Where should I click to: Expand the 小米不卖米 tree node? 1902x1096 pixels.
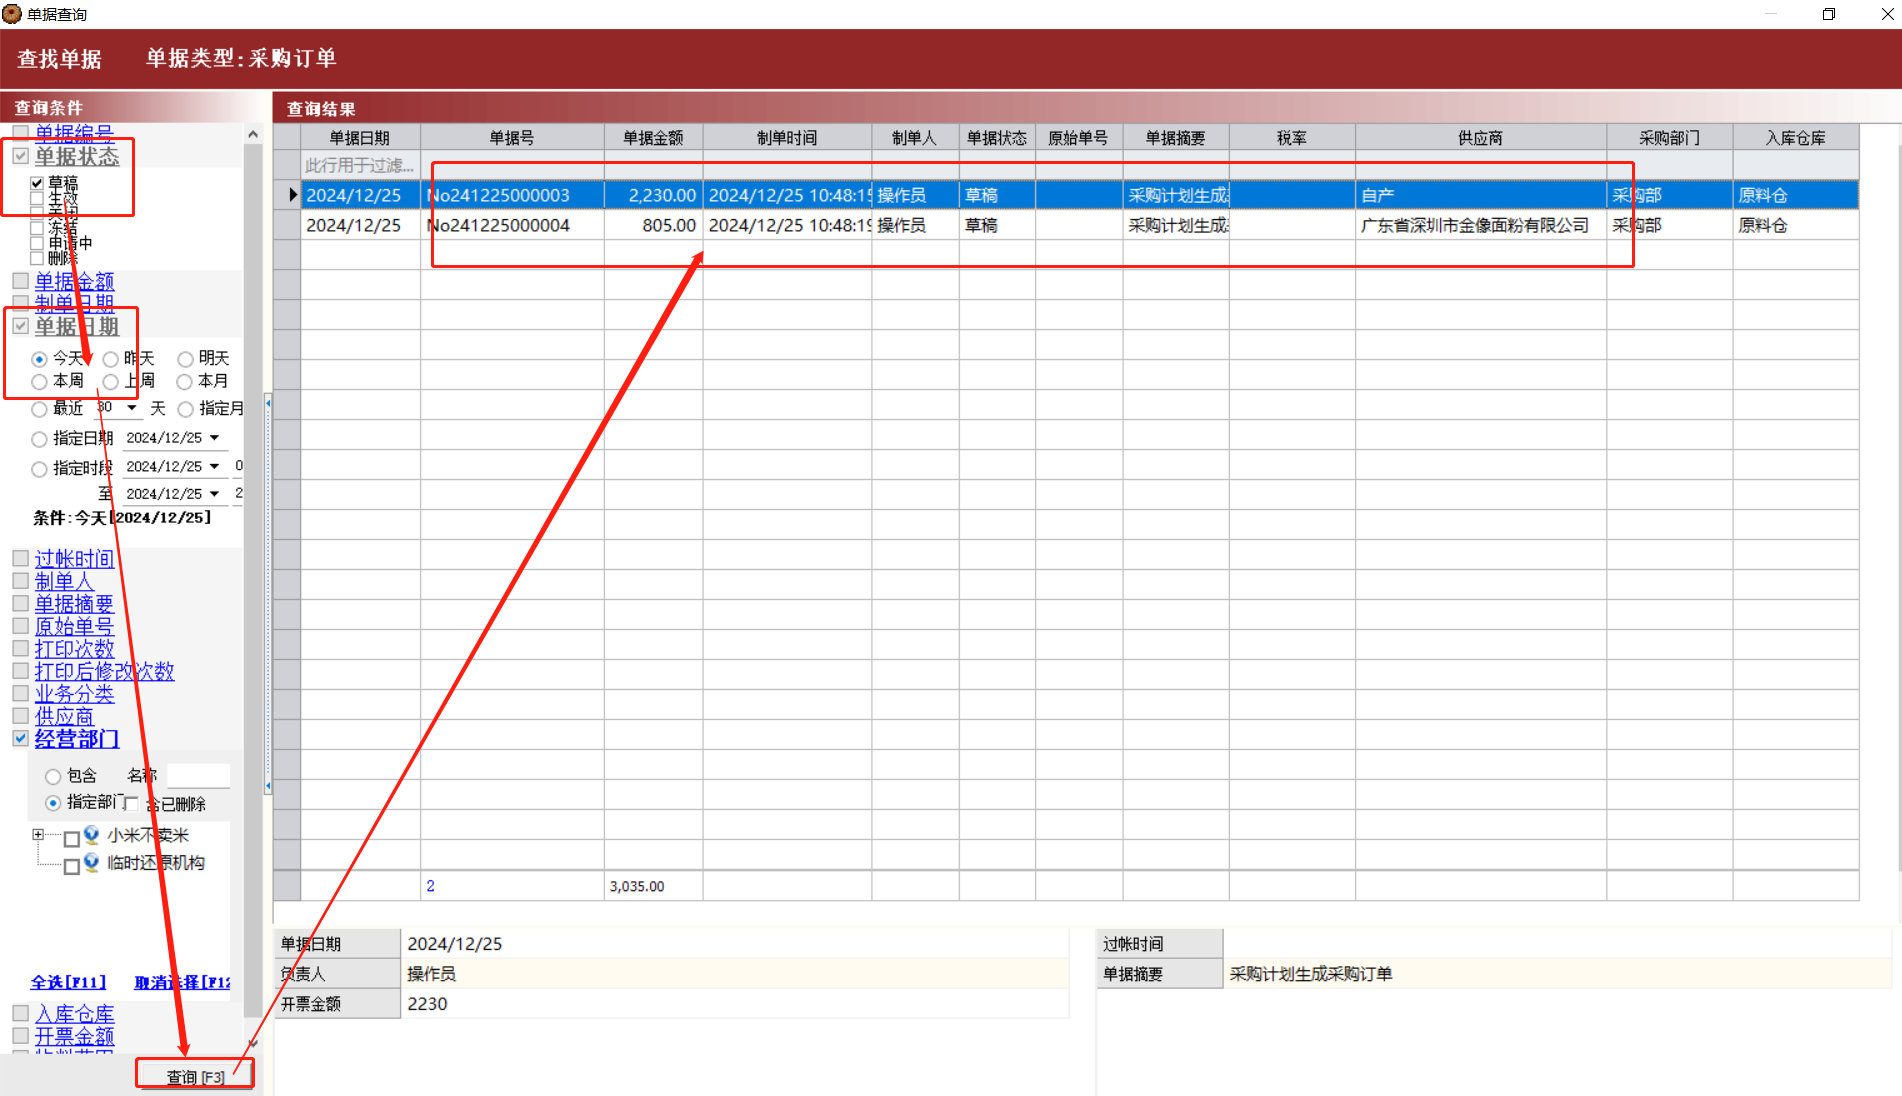point(38,834)
